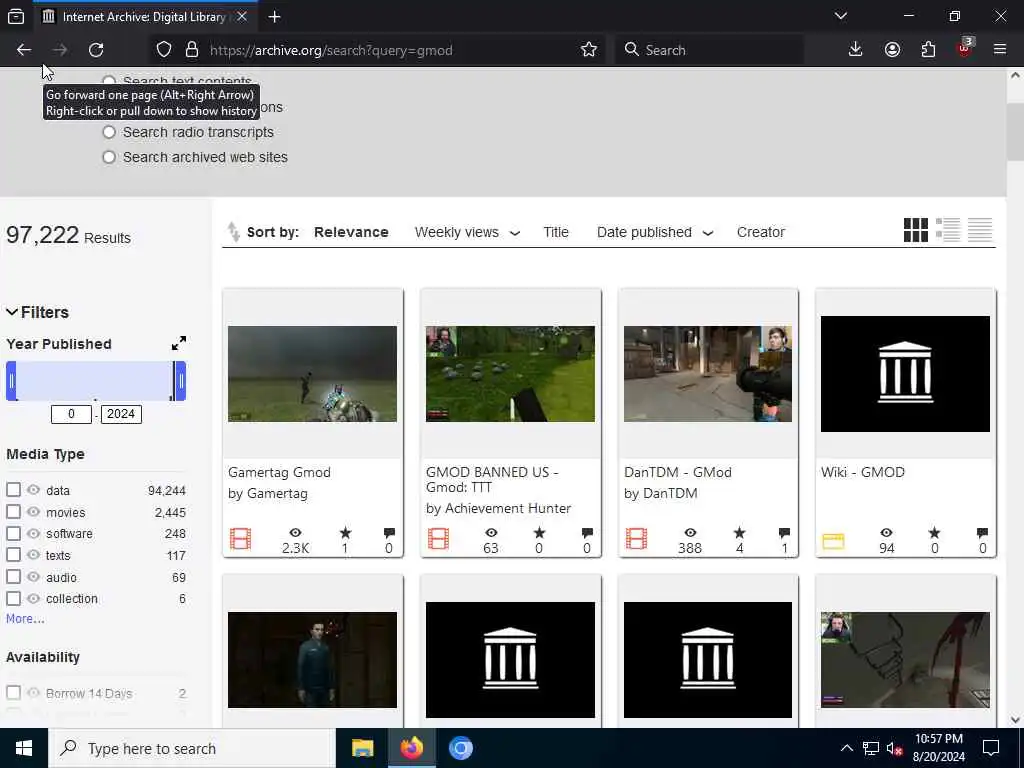Image resolution: width=1024 pixels, height=768 pixels.
Task: Switch to tile grid view
Action: click(x=916, y=230)
